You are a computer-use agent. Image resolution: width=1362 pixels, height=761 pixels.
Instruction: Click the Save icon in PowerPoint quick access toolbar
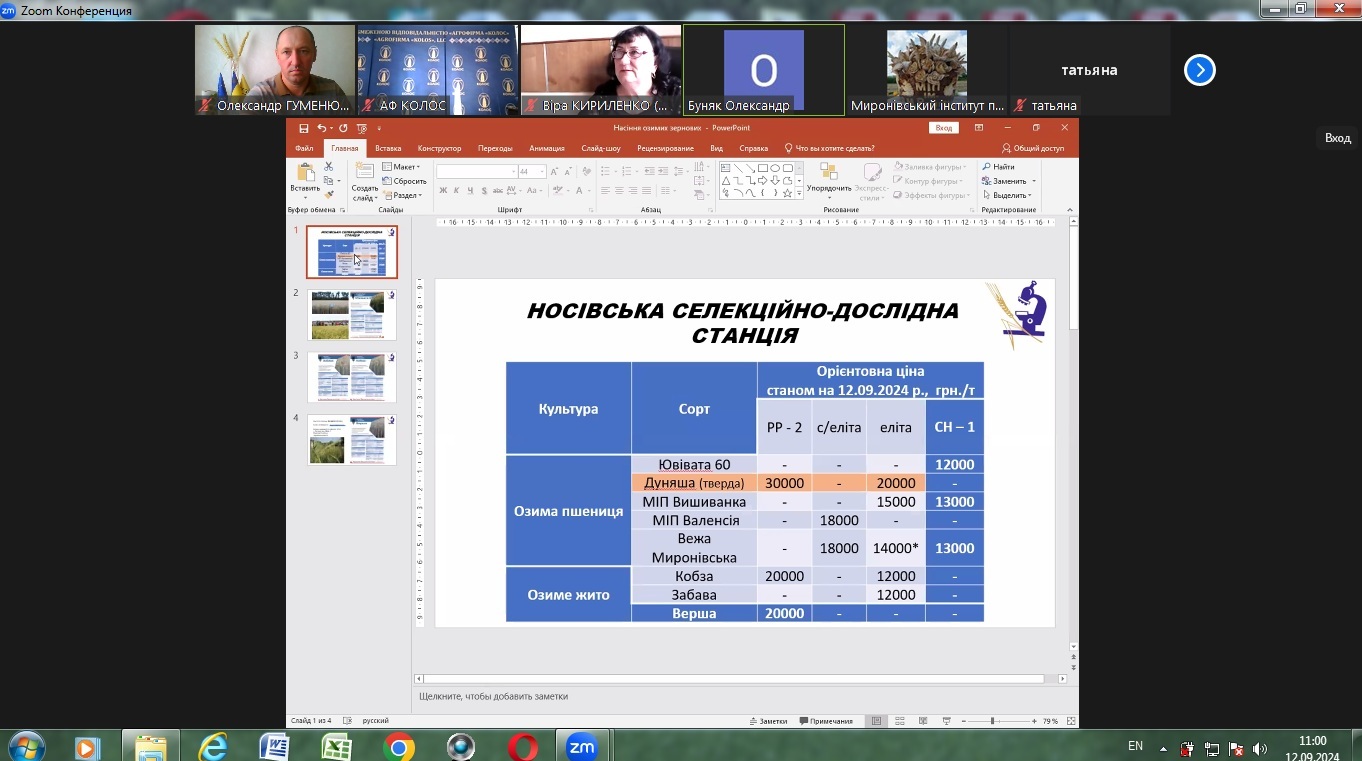304,128
